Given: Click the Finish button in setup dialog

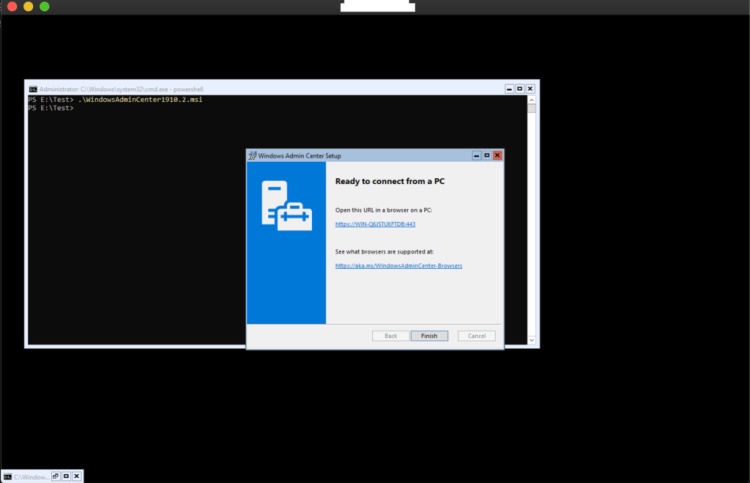Looking at the screenshot, I should [x=429, y=336].
